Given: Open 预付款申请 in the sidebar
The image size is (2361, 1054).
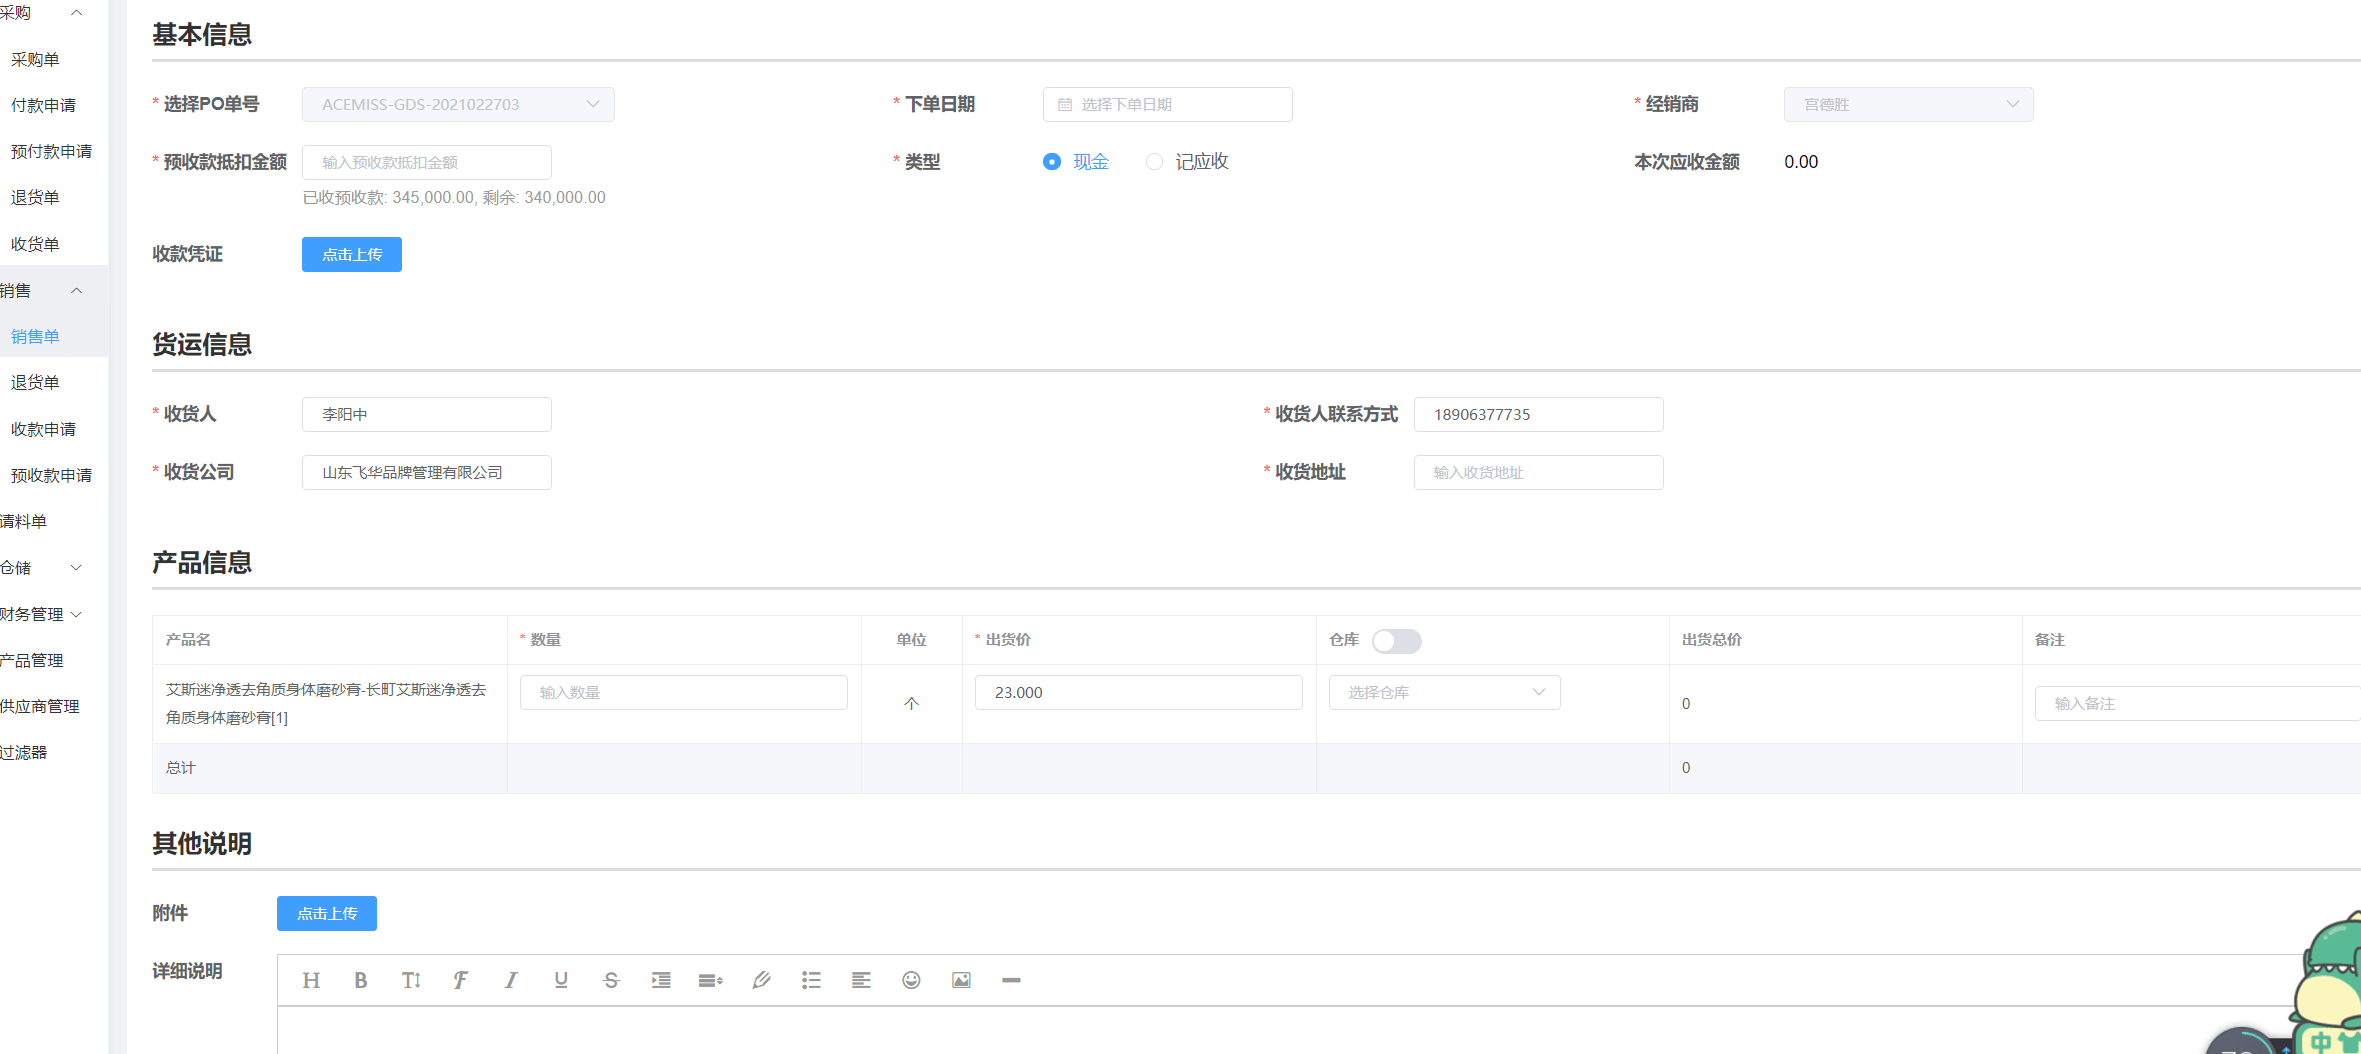Looking at the screenshot, I should 51,152.
